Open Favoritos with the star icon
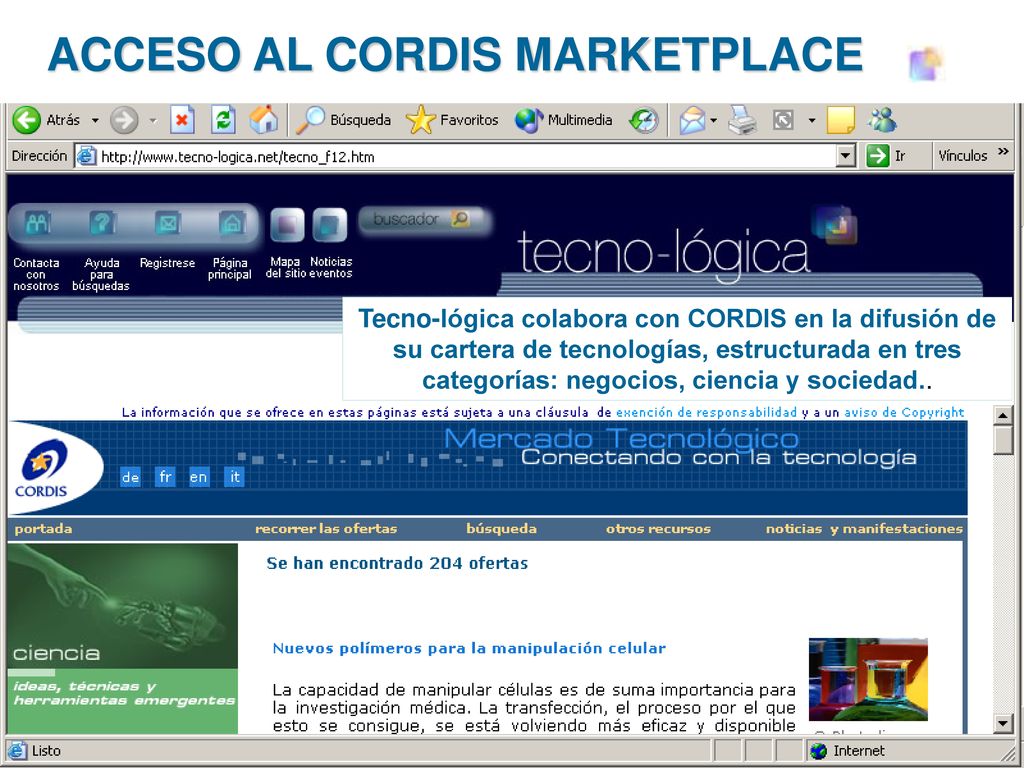The height and width of the screenshot is (768, 1024). tap(452, 120)
